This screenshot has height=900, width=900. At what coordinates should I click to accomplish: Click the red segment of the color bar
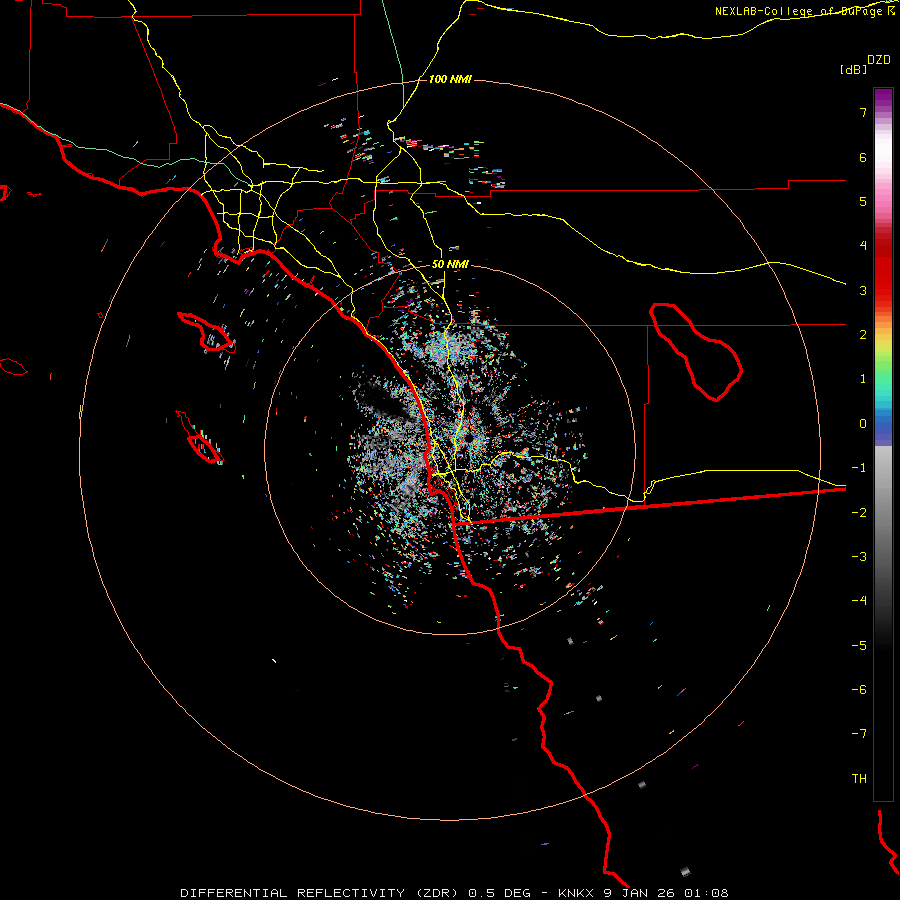click(883, 270)
